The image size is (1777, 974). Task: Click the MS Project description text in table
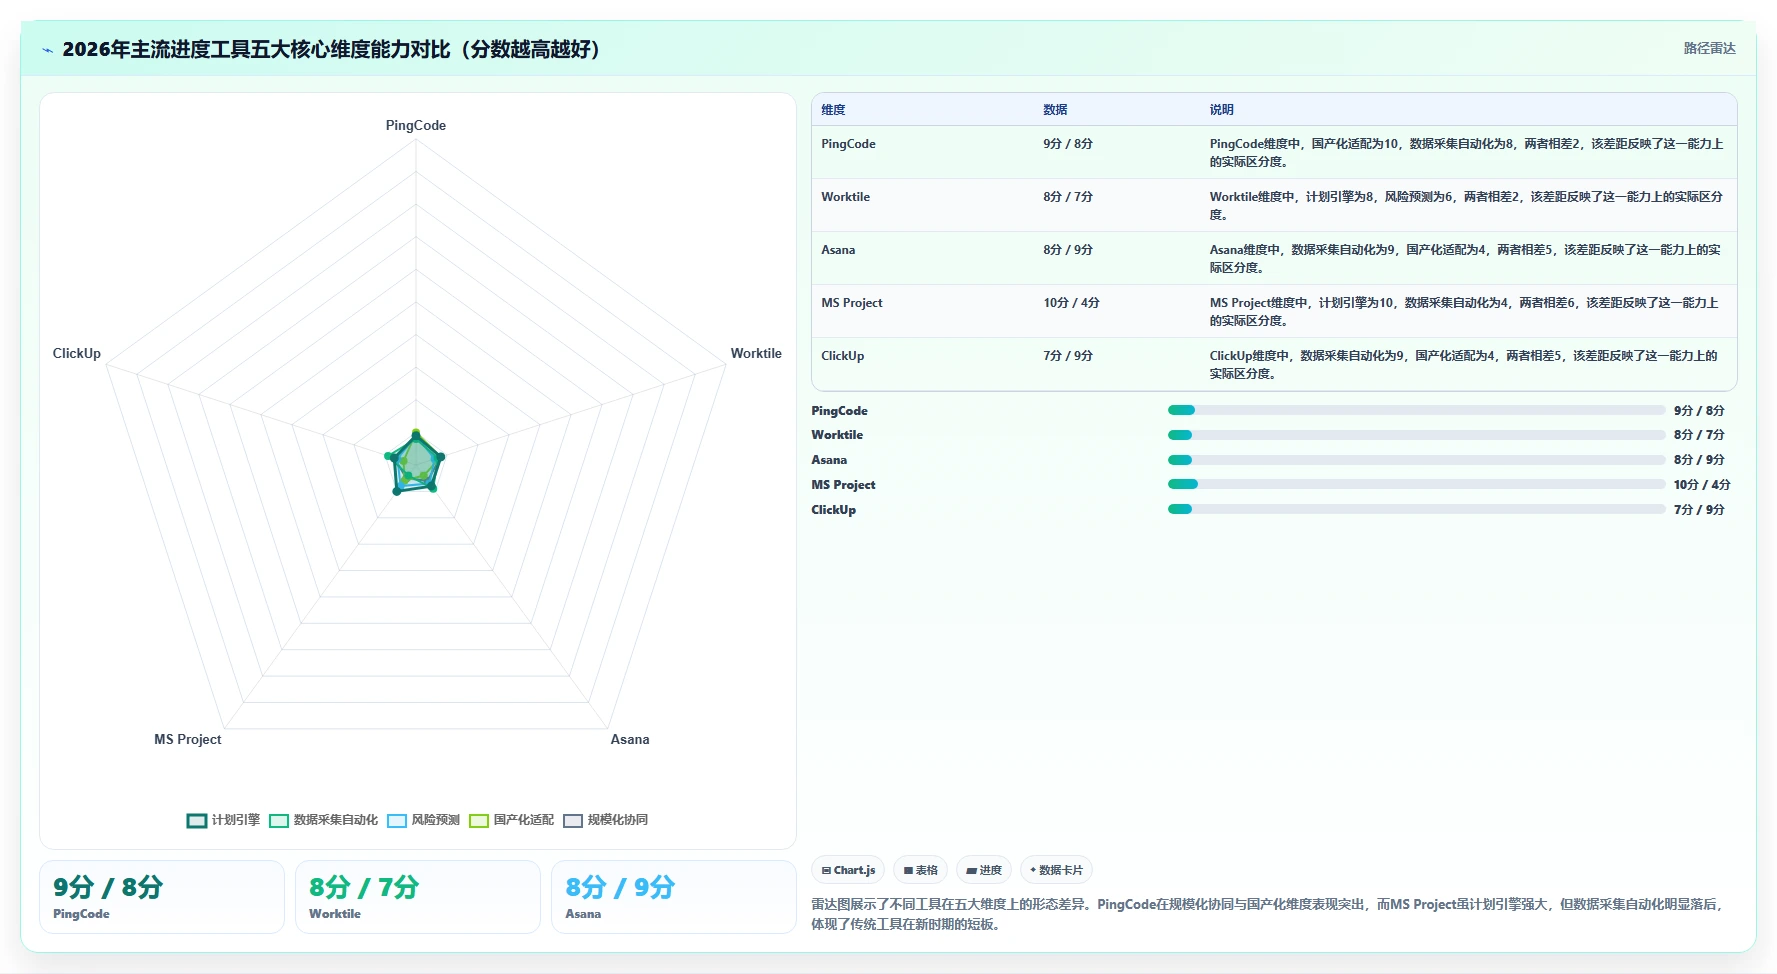[1465, 312]
